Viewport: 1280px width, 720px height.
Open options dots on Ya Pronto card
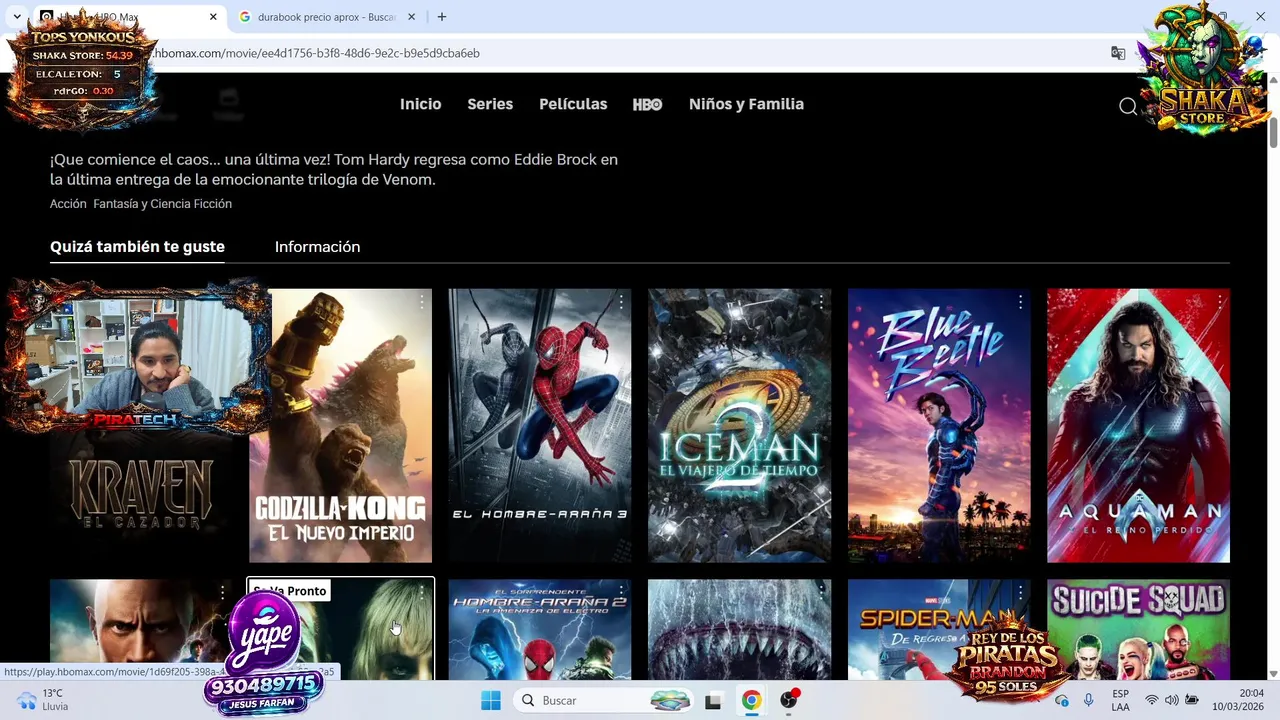click(421, 592)
